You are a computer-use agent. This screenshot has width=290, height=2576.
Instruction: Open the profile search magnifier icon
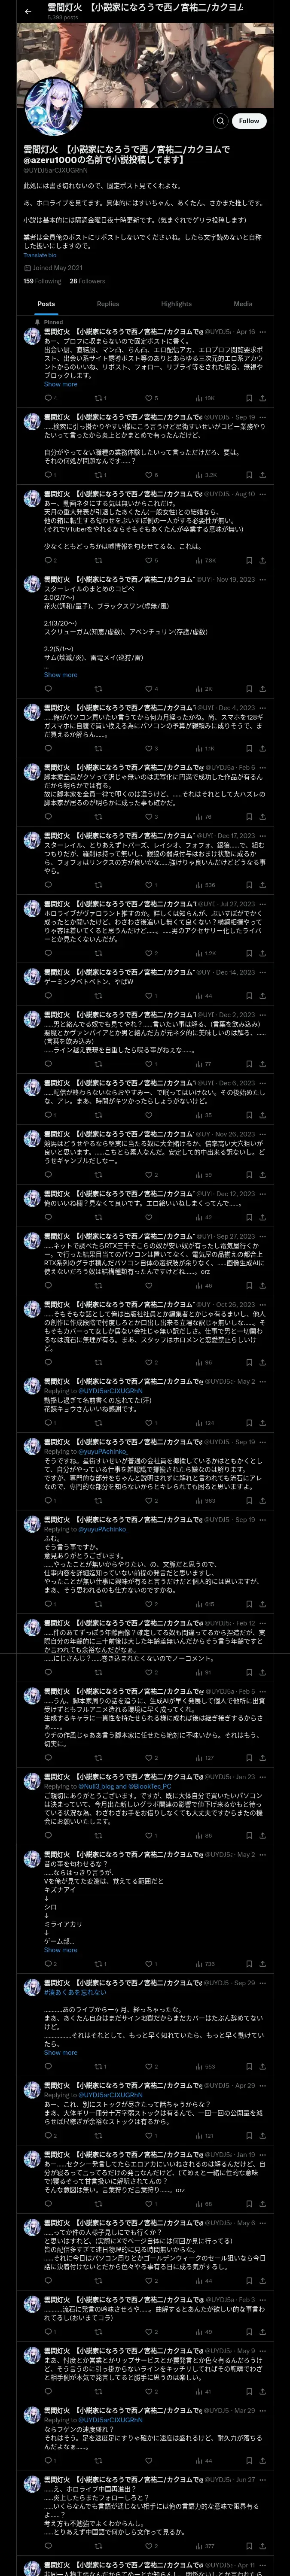pyautogui.click(x=220, y=121)
